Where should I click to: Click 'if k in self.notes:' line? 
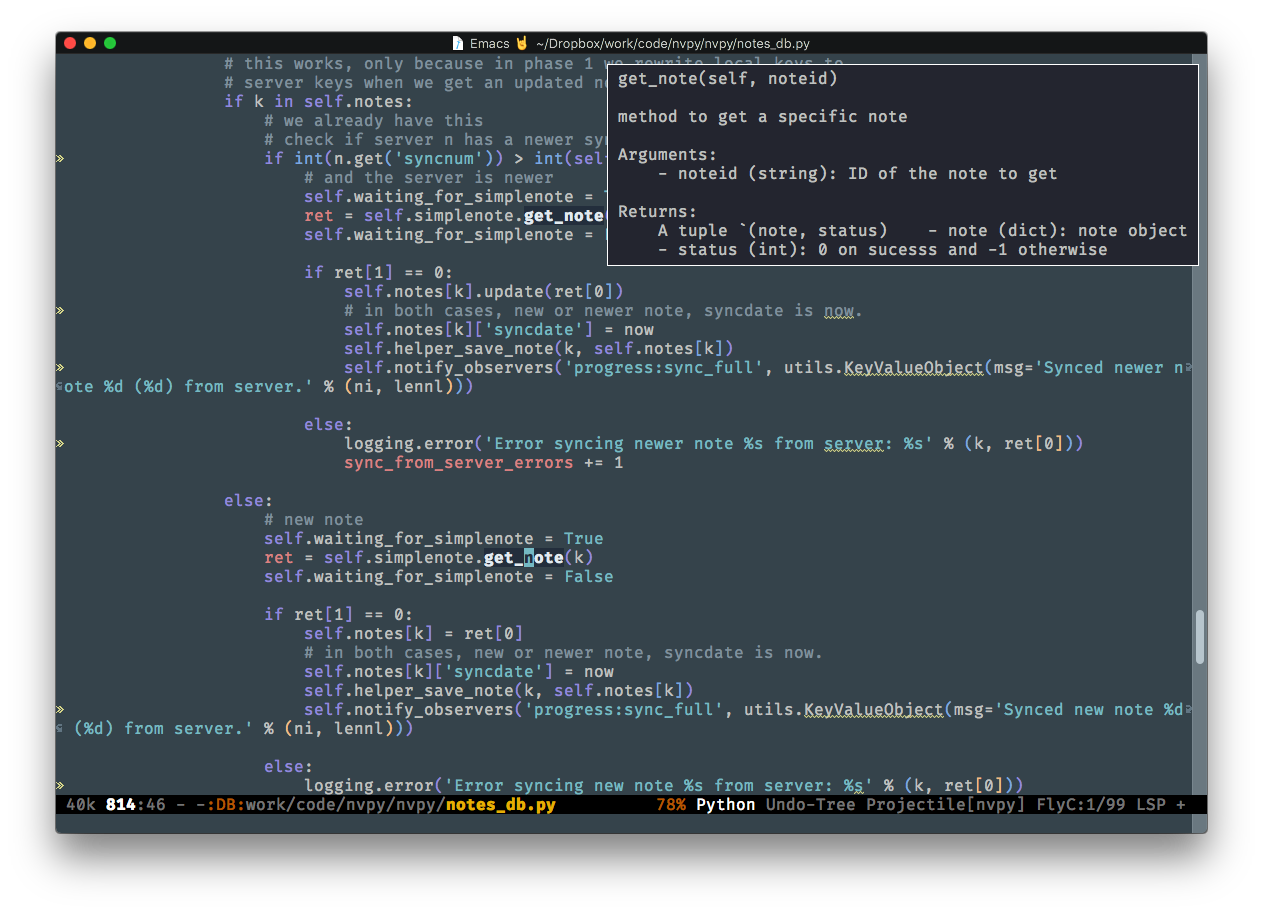pos(319,101)
